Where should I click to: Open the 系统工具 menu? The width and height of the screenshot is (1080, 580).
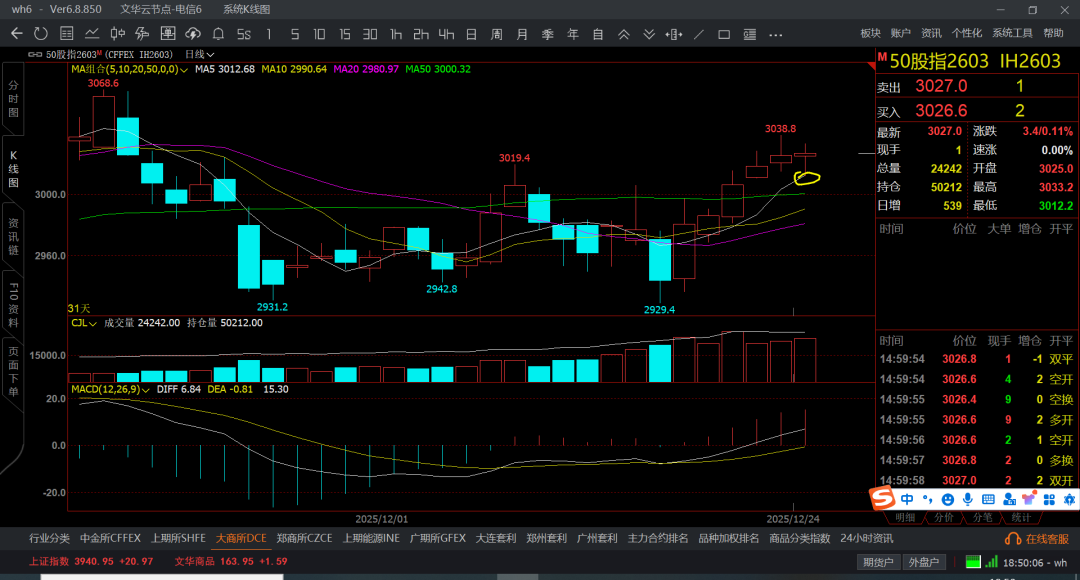1012,33
